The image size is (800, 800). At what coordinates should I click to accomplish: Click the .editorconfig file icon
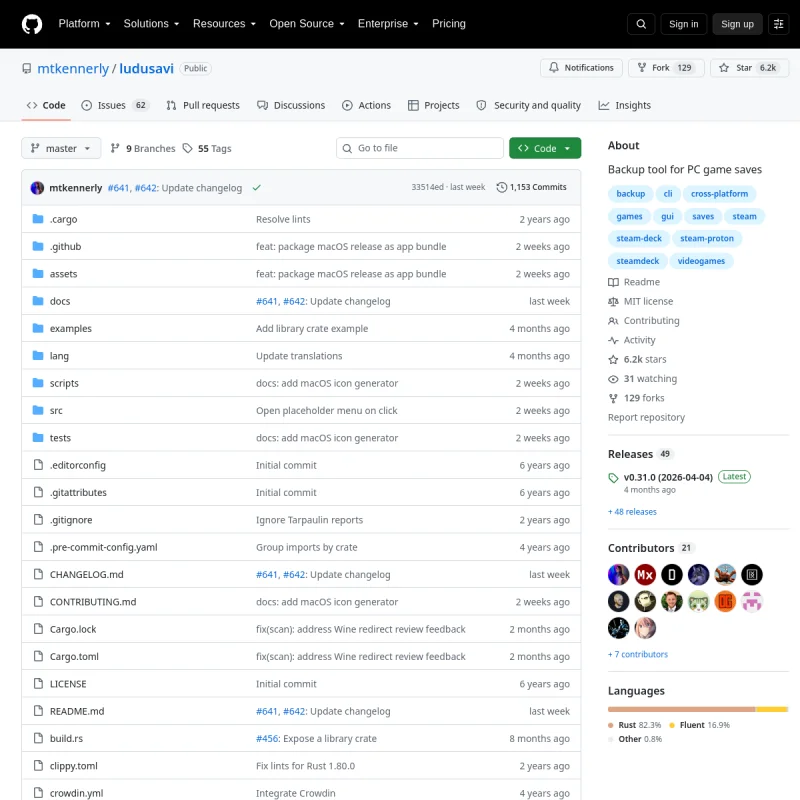38,465
